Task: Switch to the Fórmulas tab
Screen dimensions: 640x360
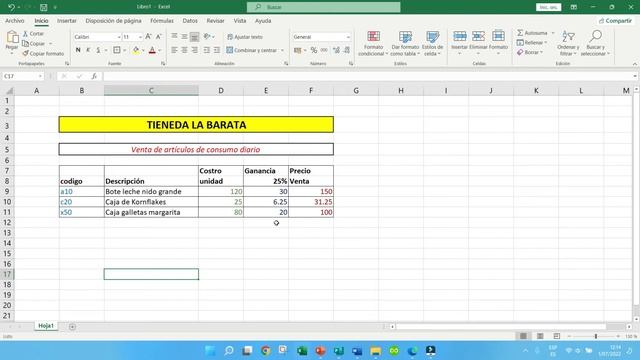Action: click(162, 20)
